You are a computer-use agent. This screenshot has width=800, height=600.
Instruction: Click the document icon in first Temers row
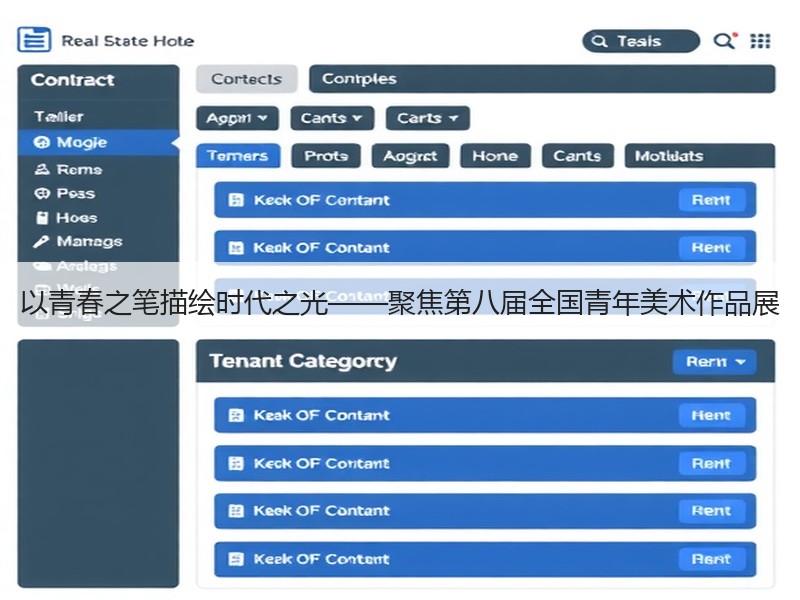pyautogui.click(x=236, y=200)
